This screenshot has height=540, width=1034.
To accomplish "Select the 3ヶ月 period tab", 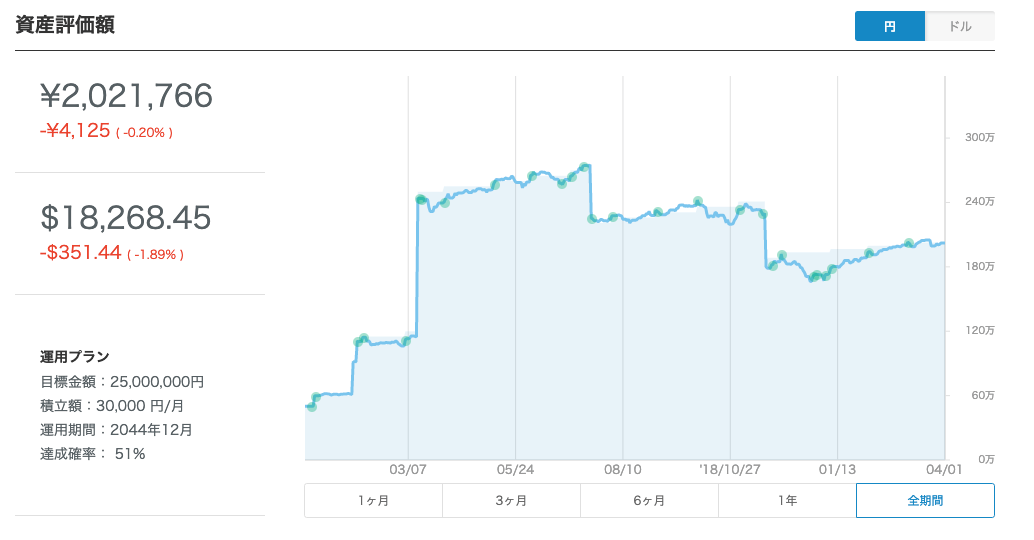I will (x=511, y=500).
